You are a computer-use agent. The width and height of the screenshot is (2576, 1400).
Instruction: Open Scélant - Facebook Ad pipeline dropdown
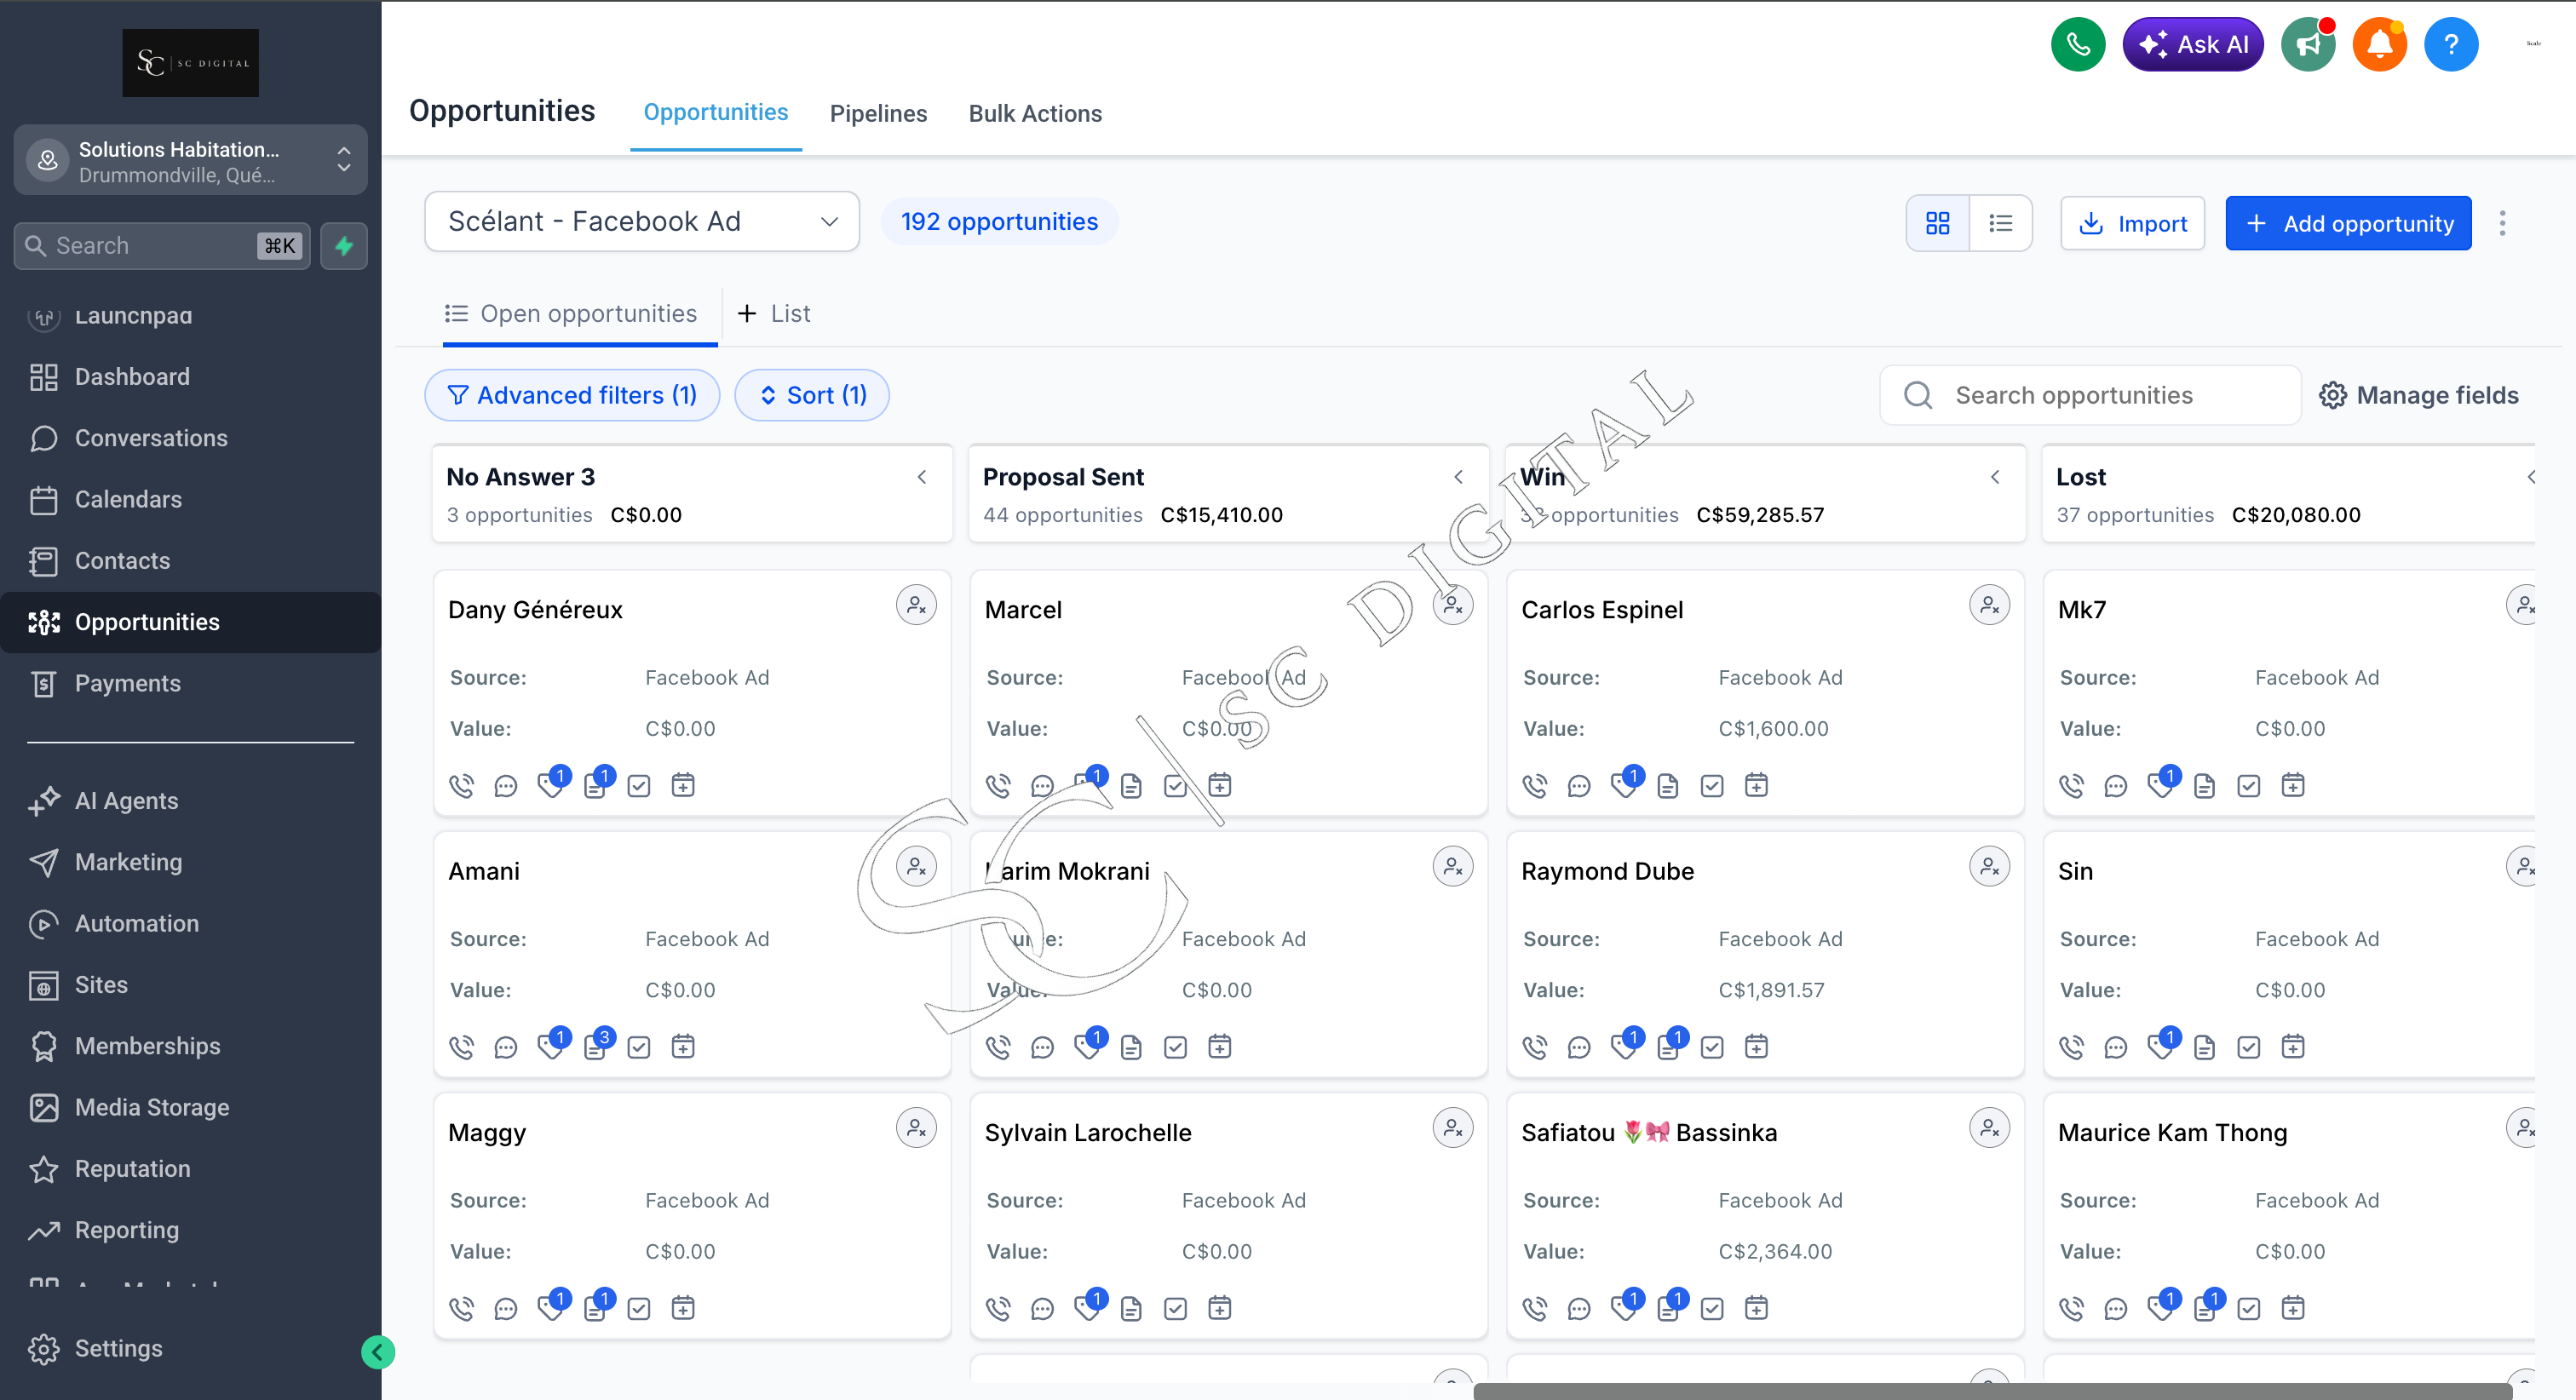[642, 221]
